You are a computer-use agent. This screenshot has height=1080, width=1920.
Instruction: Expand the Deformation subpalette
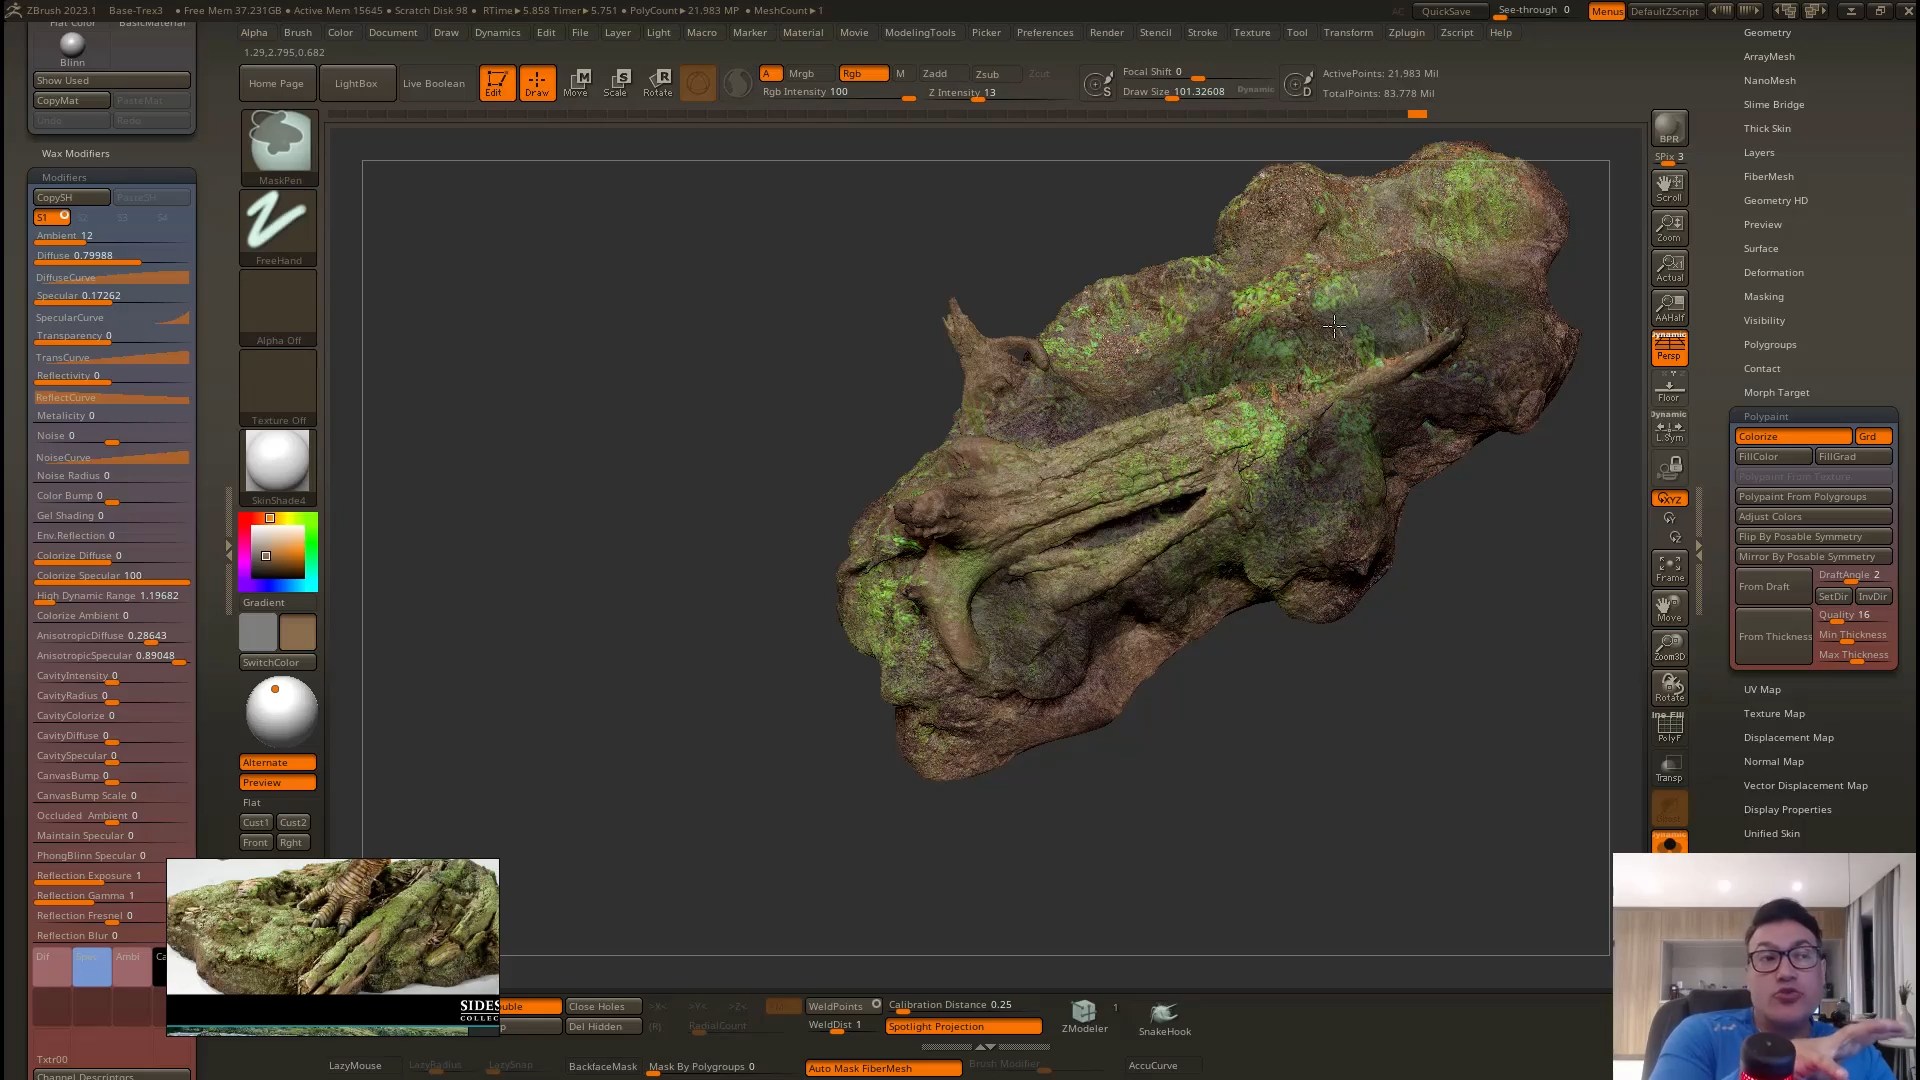1773,273
